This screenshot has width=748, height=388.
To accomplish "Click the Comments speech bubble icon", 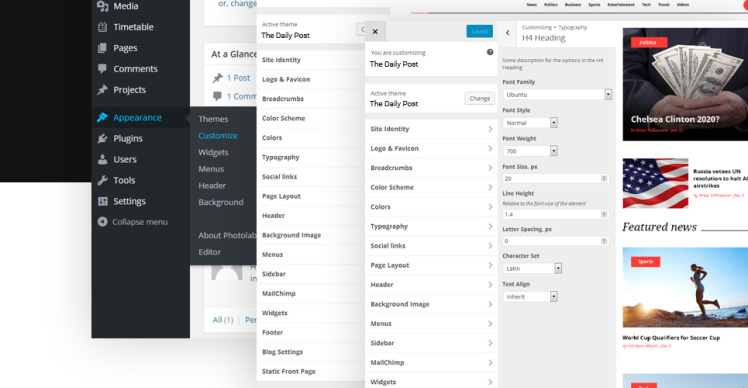I will coord(102,69).
